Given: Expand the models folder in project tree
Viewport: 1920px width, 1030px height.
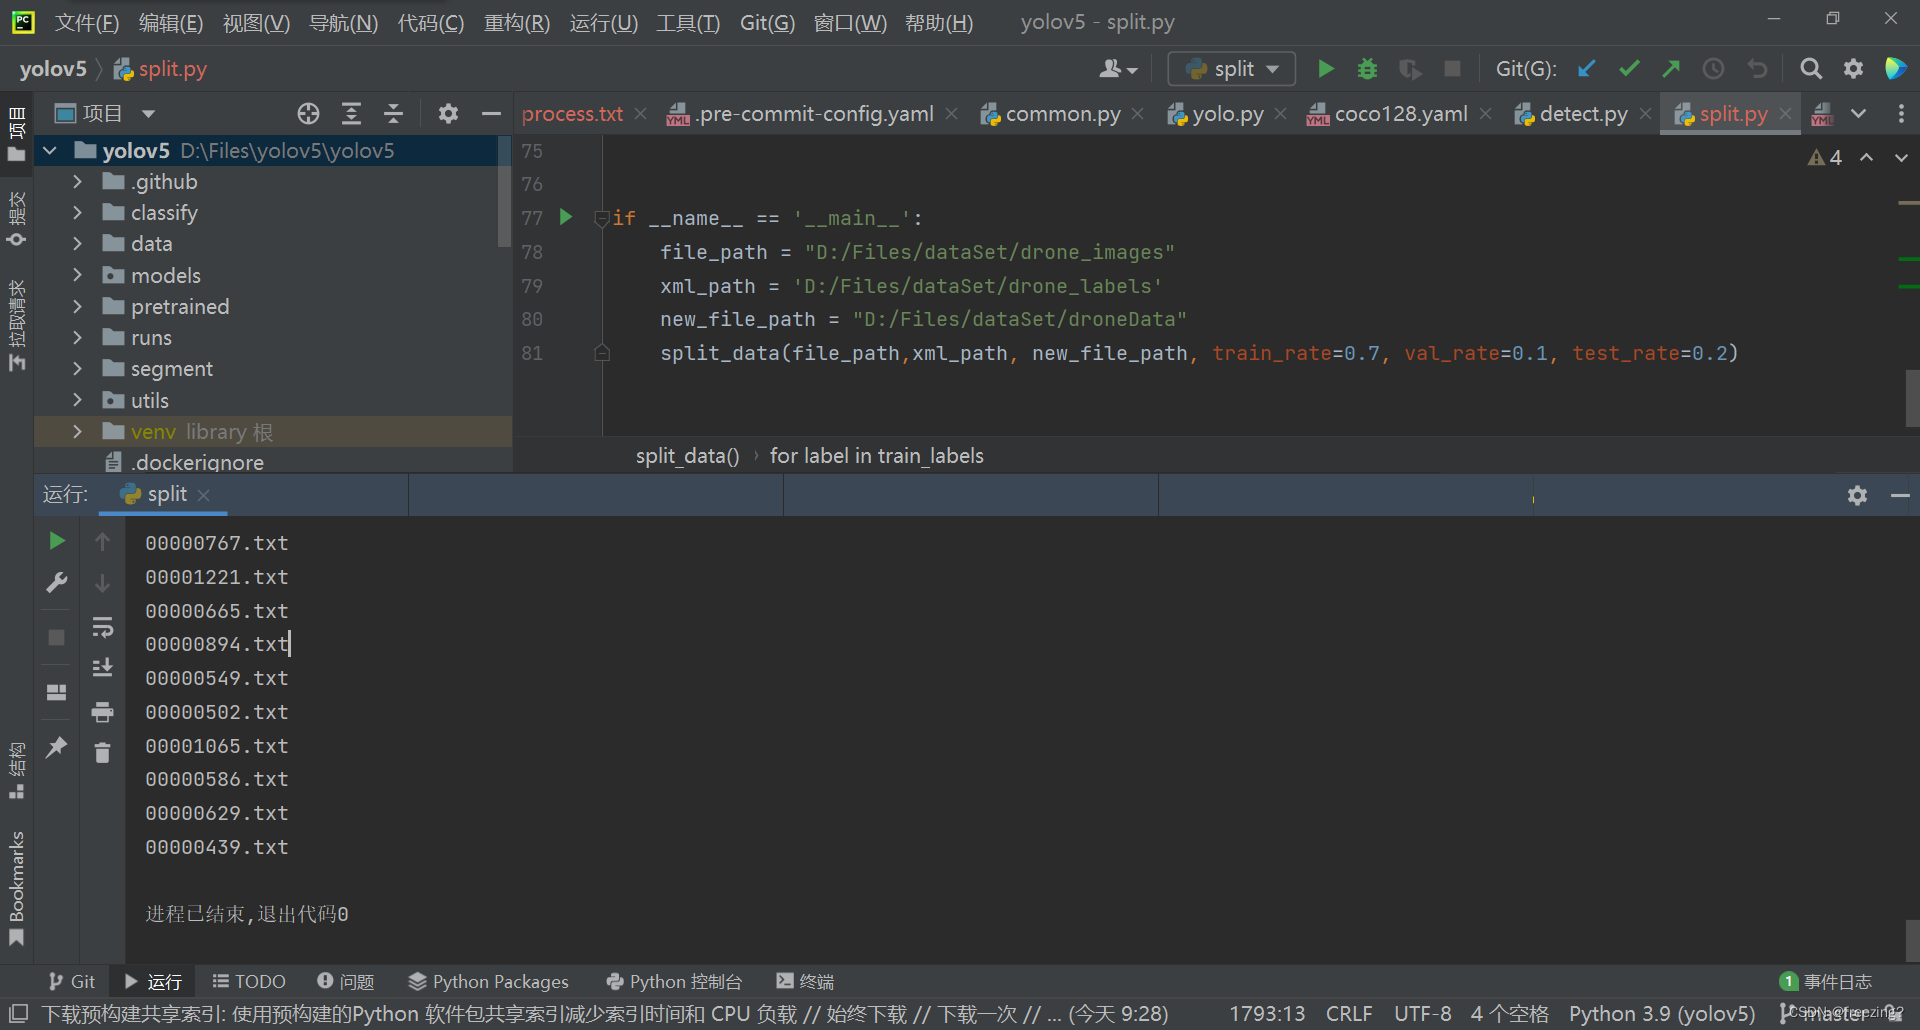Looking at the screenshot, I should (77, 276).
